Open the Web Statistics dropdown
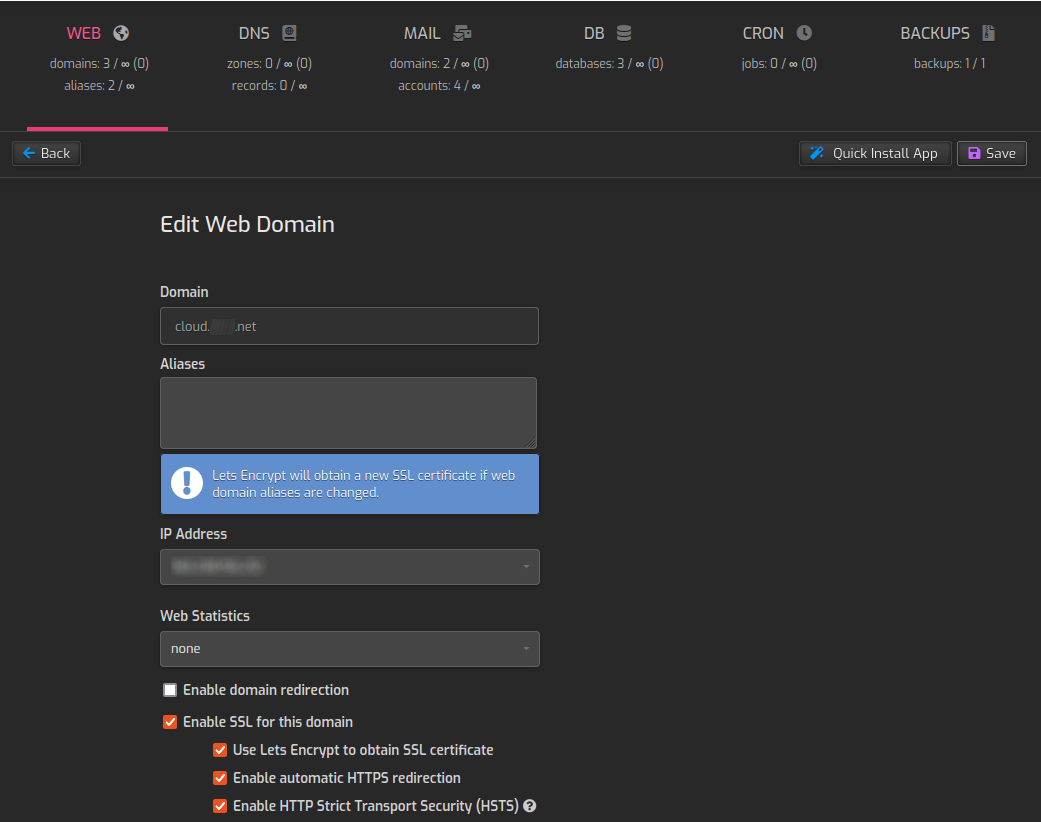 coord(350,649)
